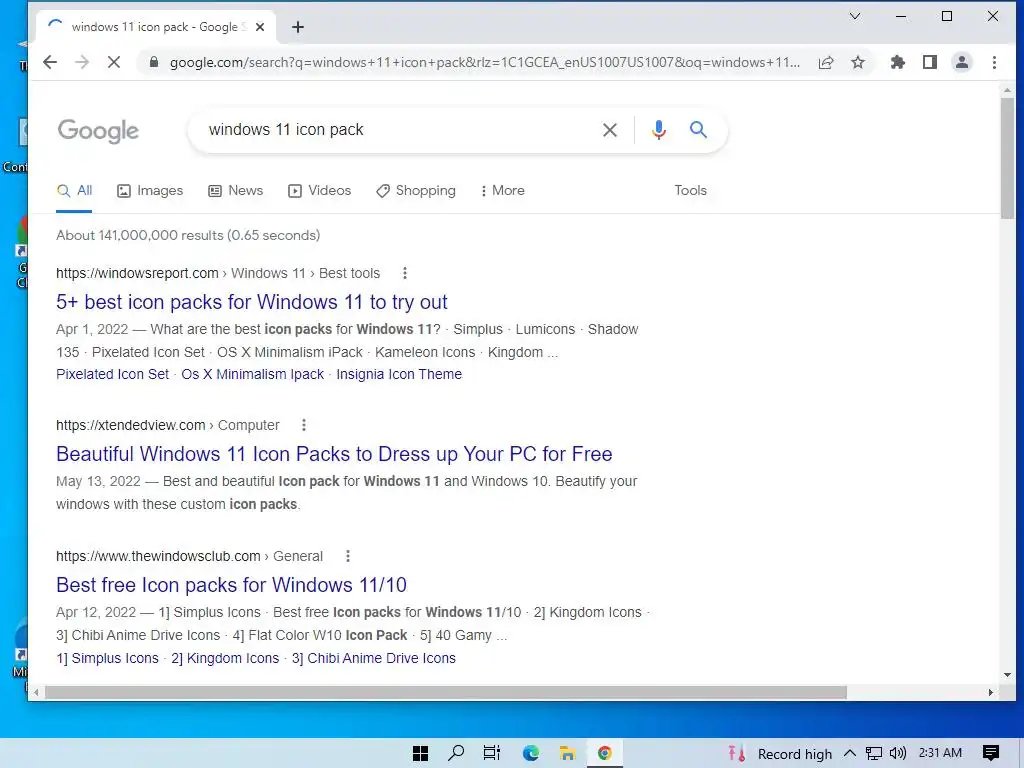
Task: Switch to News results
Action: tap(236, 191)
